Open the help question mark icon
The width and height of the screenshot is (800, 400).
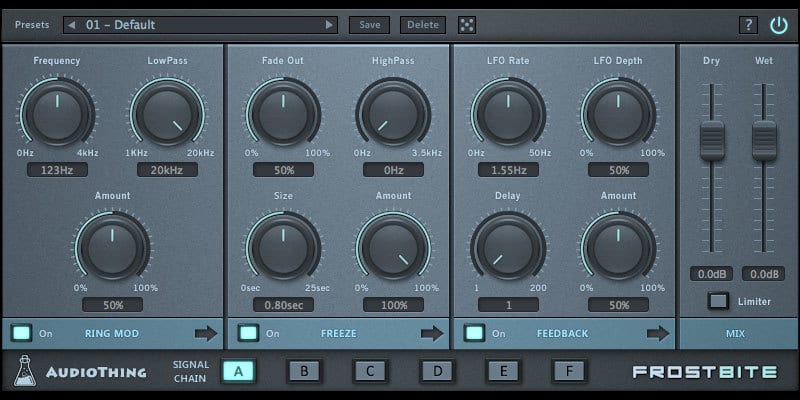[x=748, y=24]
